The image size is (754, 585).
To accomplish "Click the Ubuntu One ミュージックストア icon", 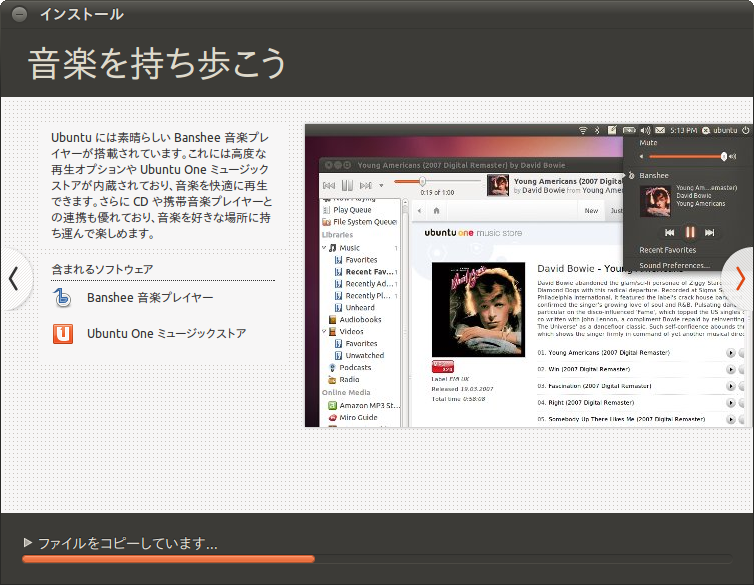I will 63,334.
